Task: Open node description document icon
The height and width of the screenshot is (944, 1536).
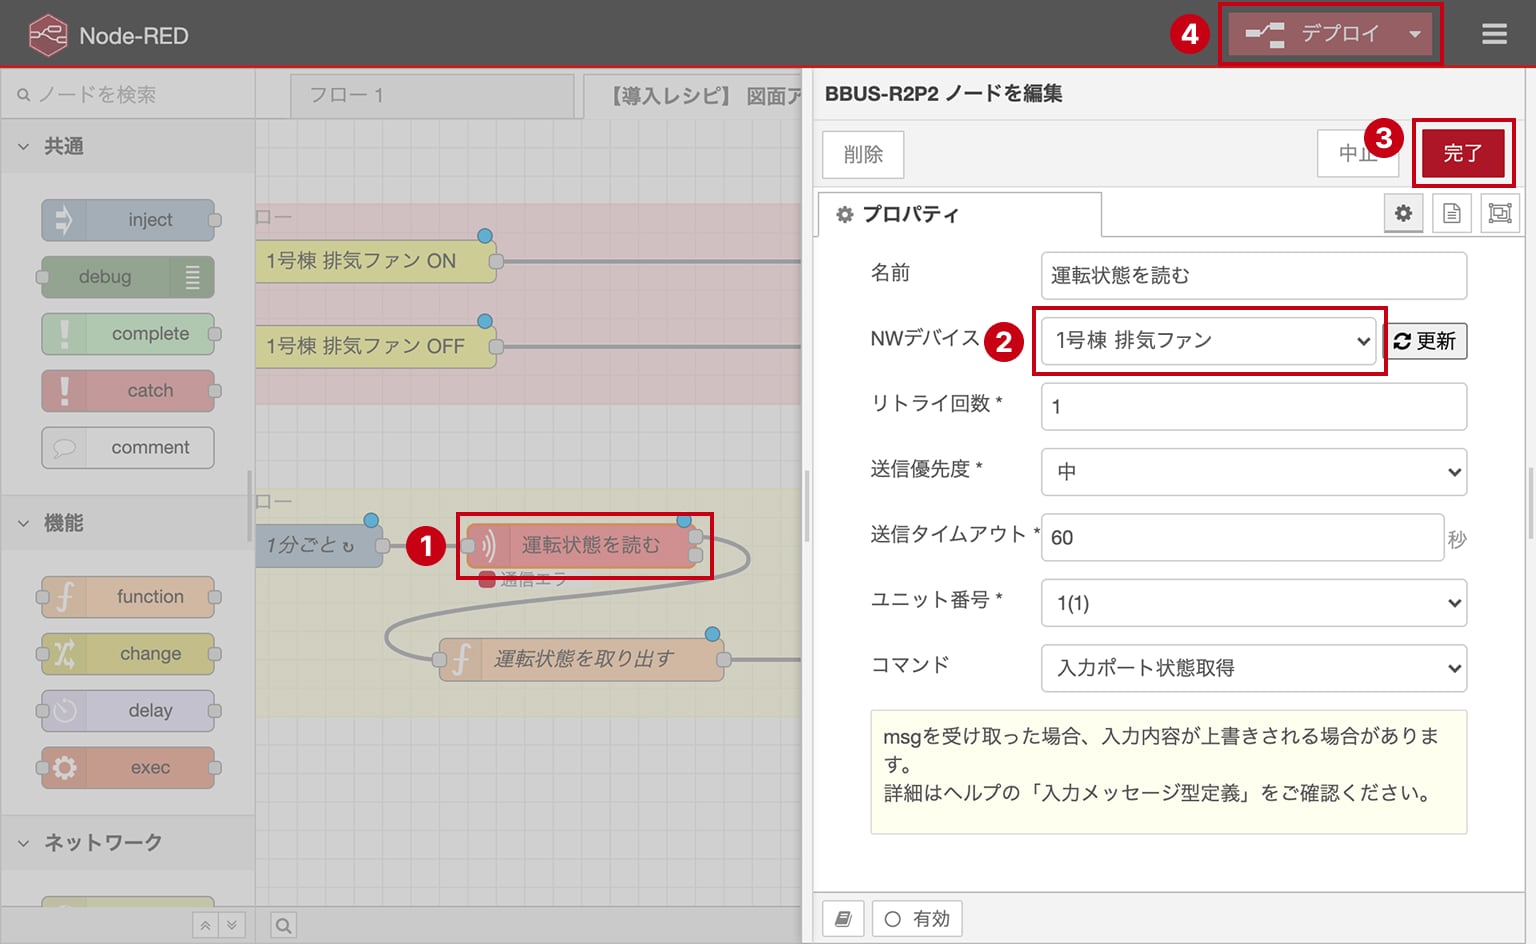Action: (x=1452, y=213)
